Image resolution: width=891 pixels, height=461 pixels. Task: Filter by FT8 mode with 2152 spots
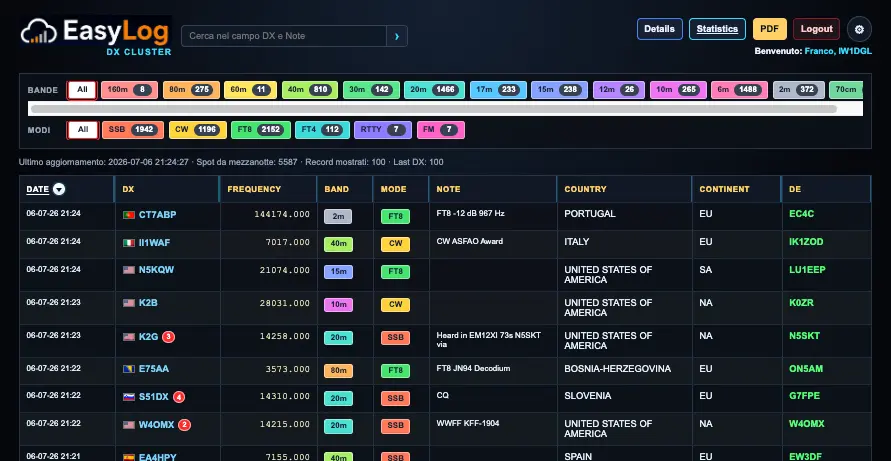click(261, 130)
